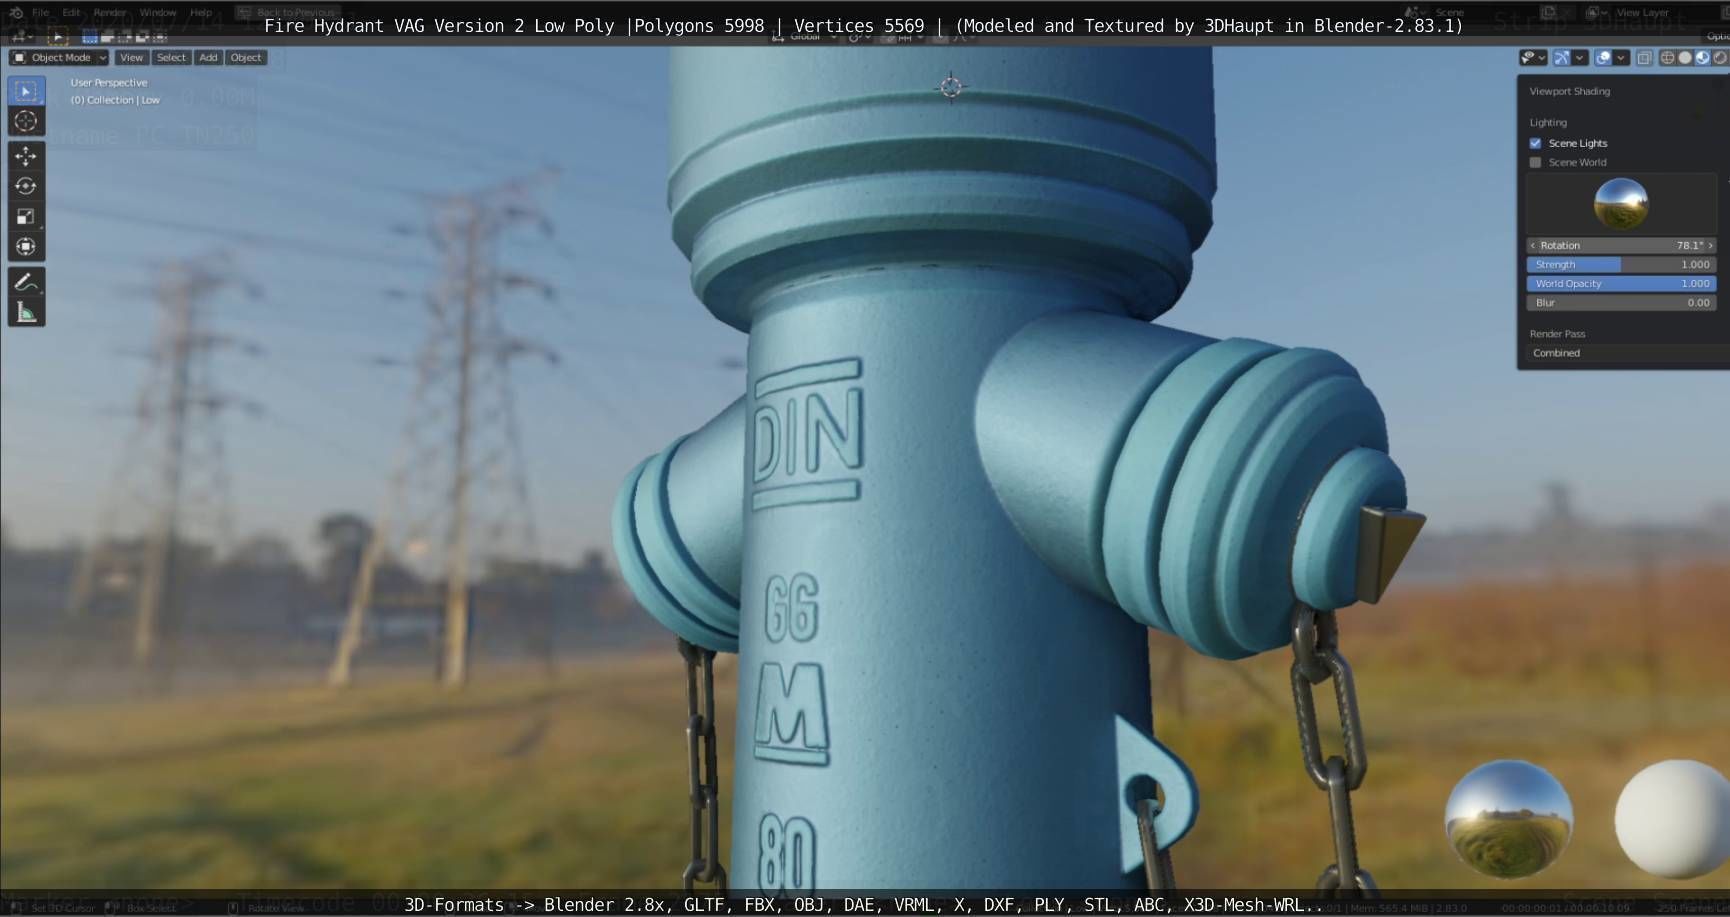Open the Render menu

[110, 13]
